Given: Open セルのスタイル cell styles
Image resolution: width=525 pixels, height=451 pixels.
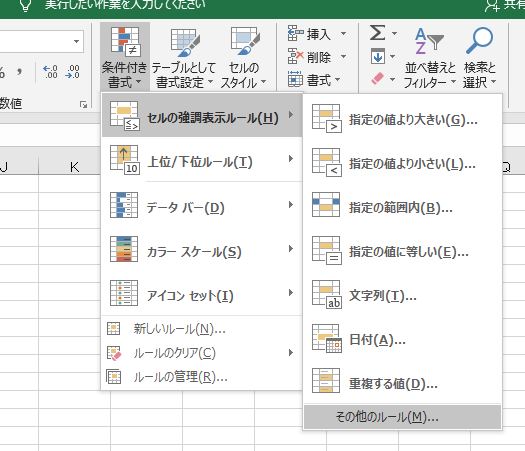Looking at the screenshot, I should [244, 56].
